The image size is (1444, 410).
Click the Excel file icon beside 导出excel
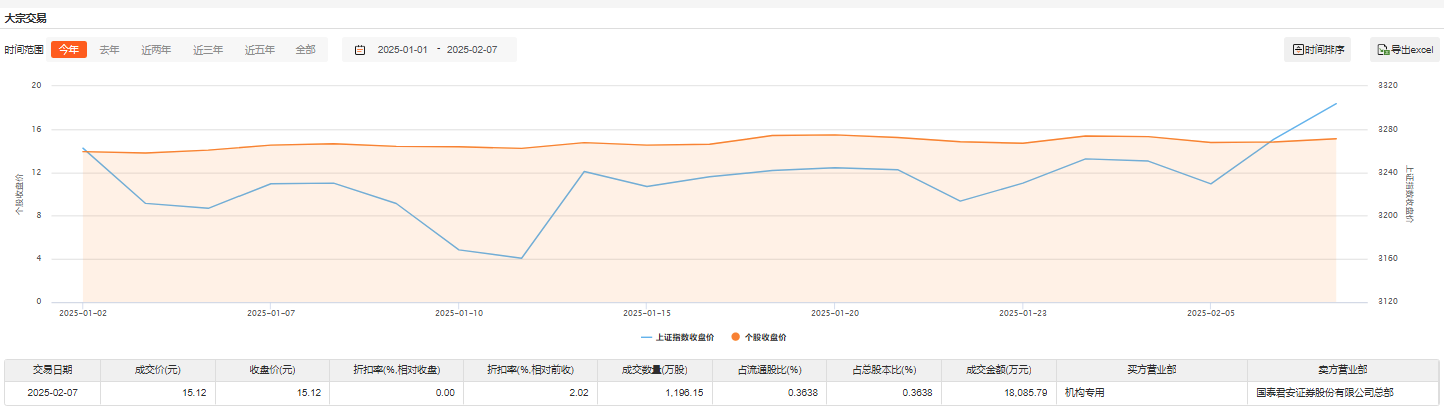click(x=1383, y=50)
